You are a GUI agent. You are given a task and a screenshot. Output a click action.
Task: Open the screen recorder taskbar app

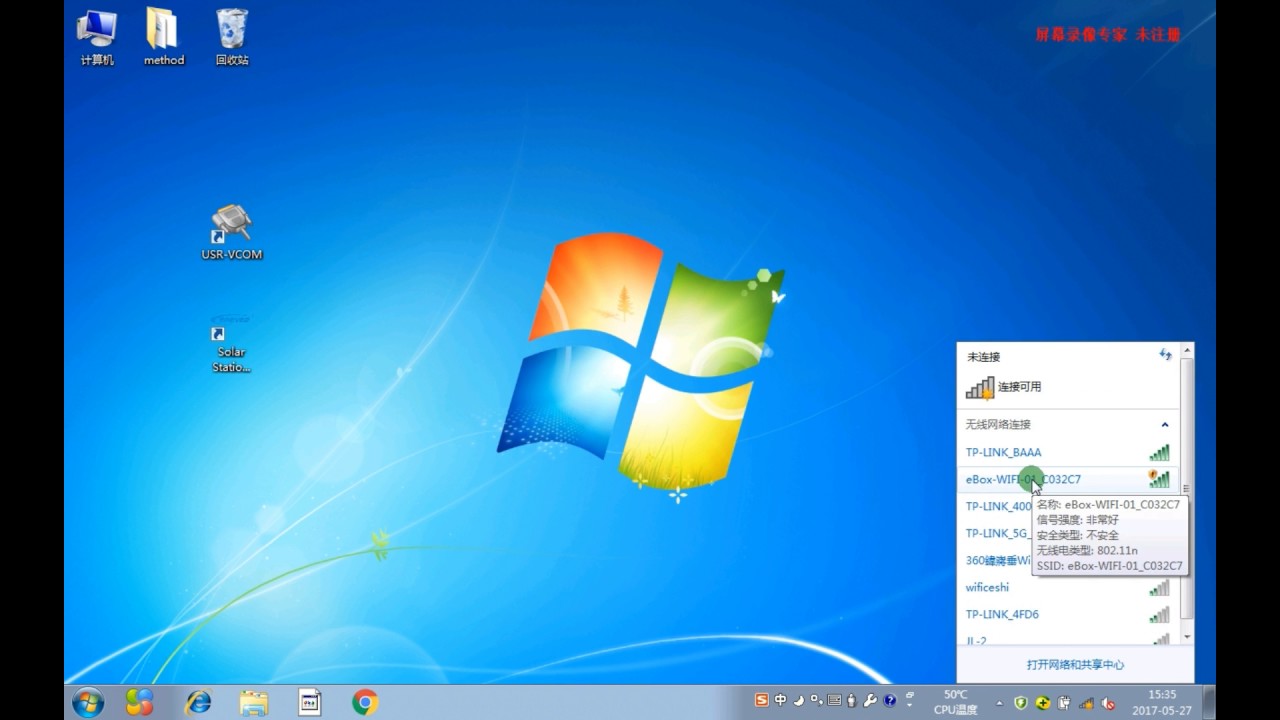[310, 702]
